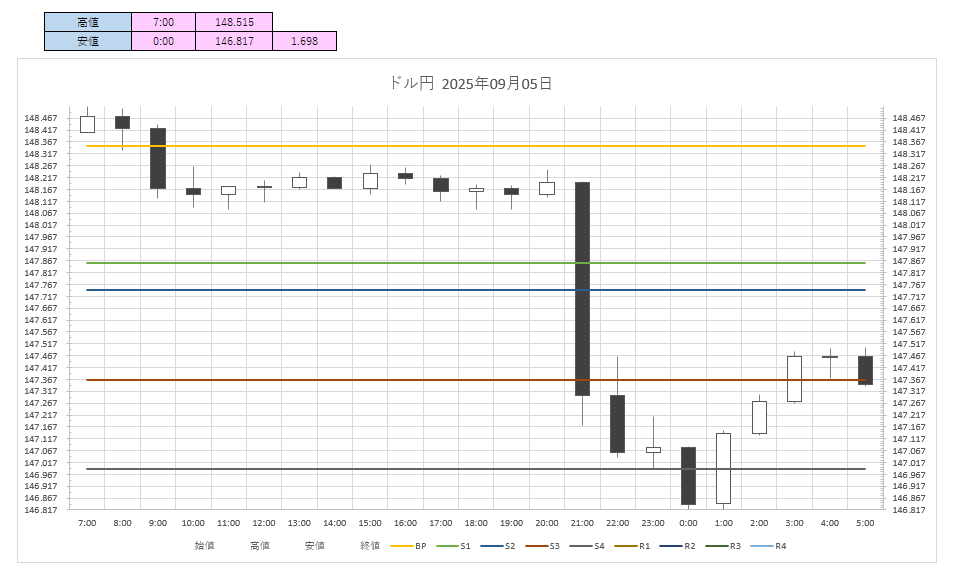Select the 7:00 time cell beside 高値
The height and width of the screenshot is (580, 955).
pyautogui.click(x=163, y=22)
